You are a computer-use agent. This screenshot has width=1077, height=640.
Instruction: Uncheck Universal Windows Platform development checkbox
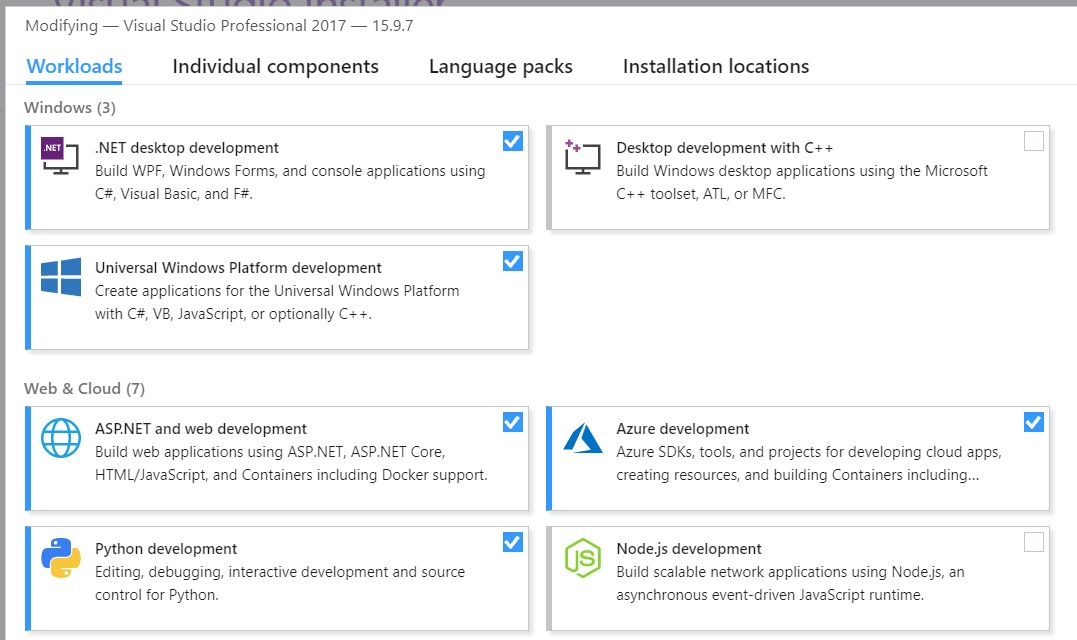(512, 261)
